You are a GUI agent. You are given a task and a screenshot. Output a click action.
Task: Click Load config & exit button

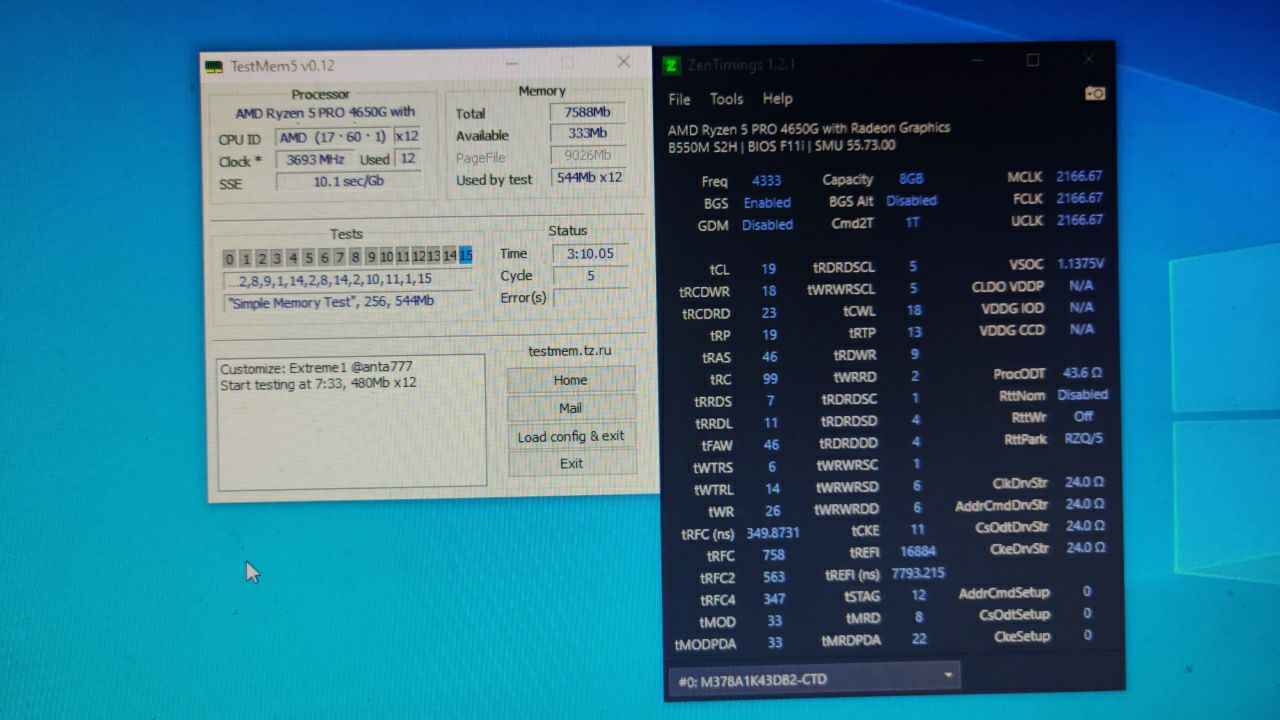571,436
